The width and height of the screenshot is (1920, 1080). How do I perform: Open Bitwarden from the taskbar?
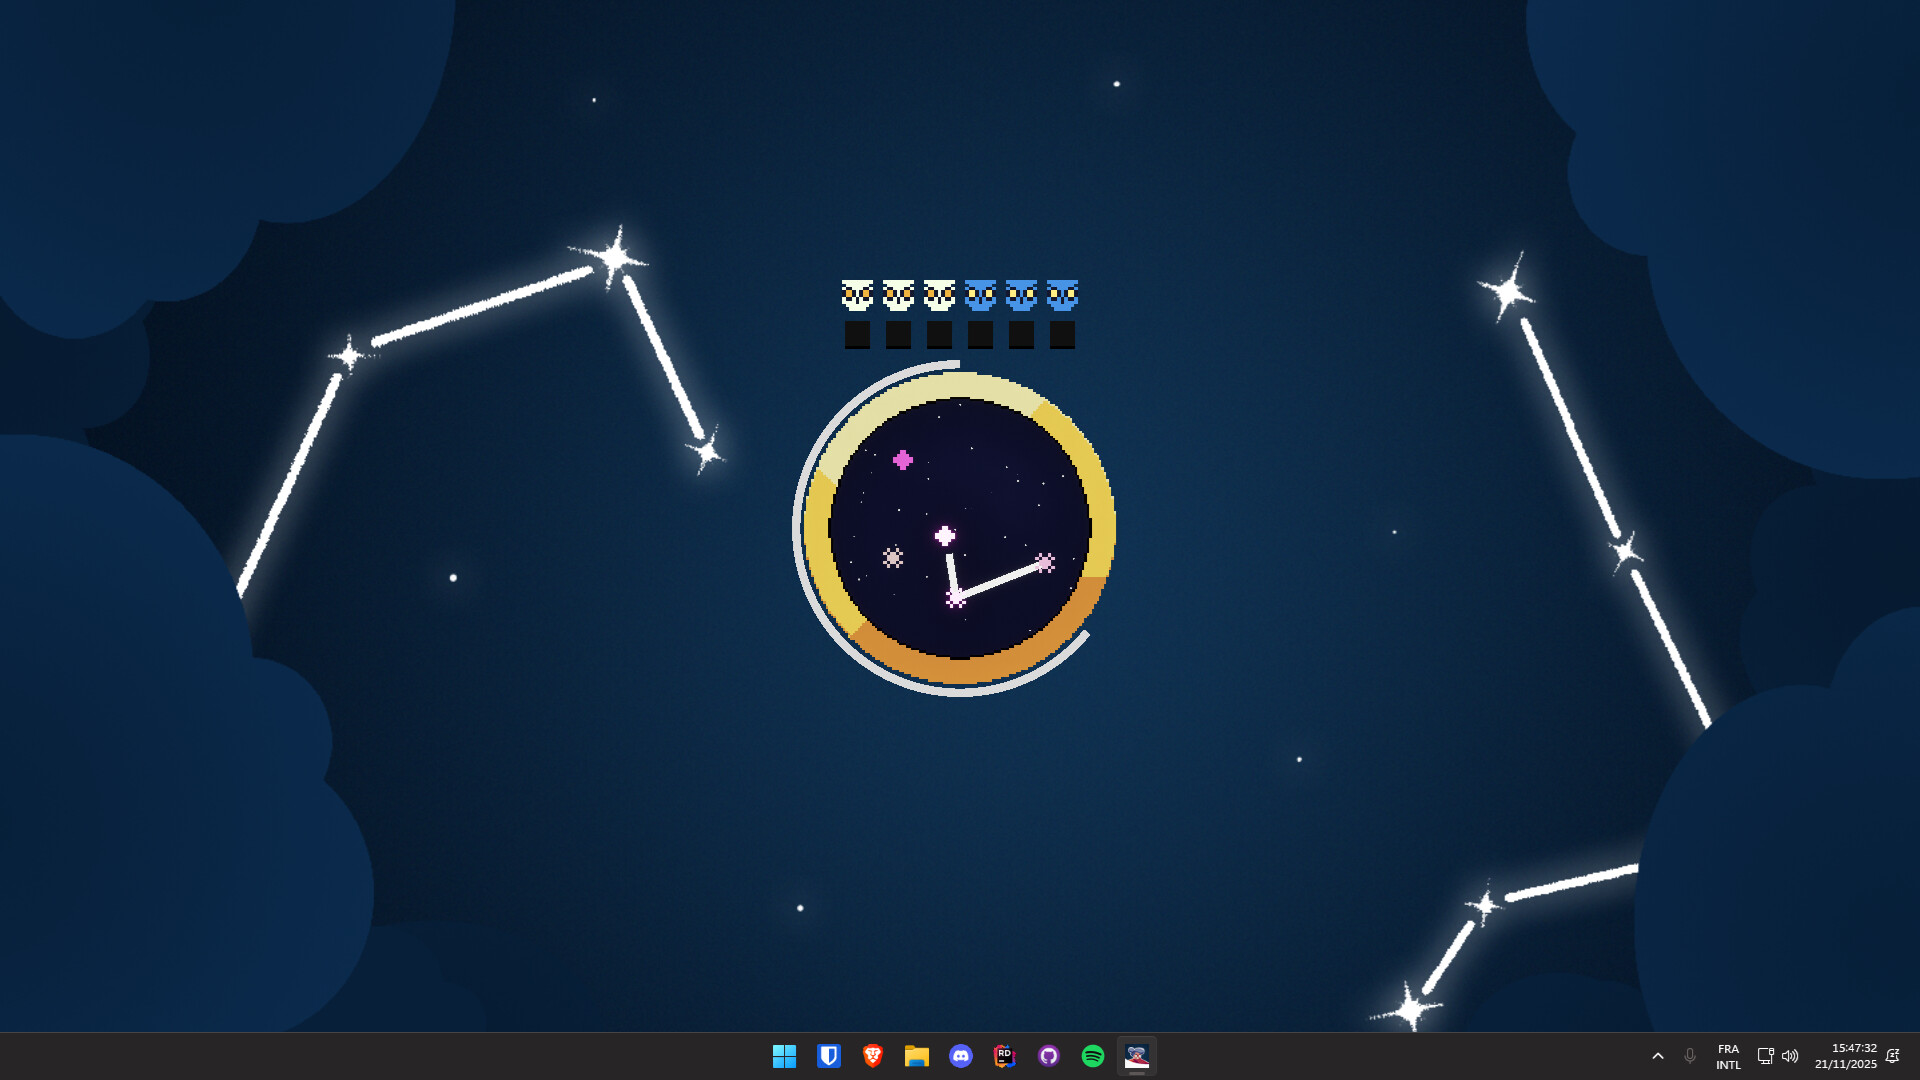(x=830, y=1056)
